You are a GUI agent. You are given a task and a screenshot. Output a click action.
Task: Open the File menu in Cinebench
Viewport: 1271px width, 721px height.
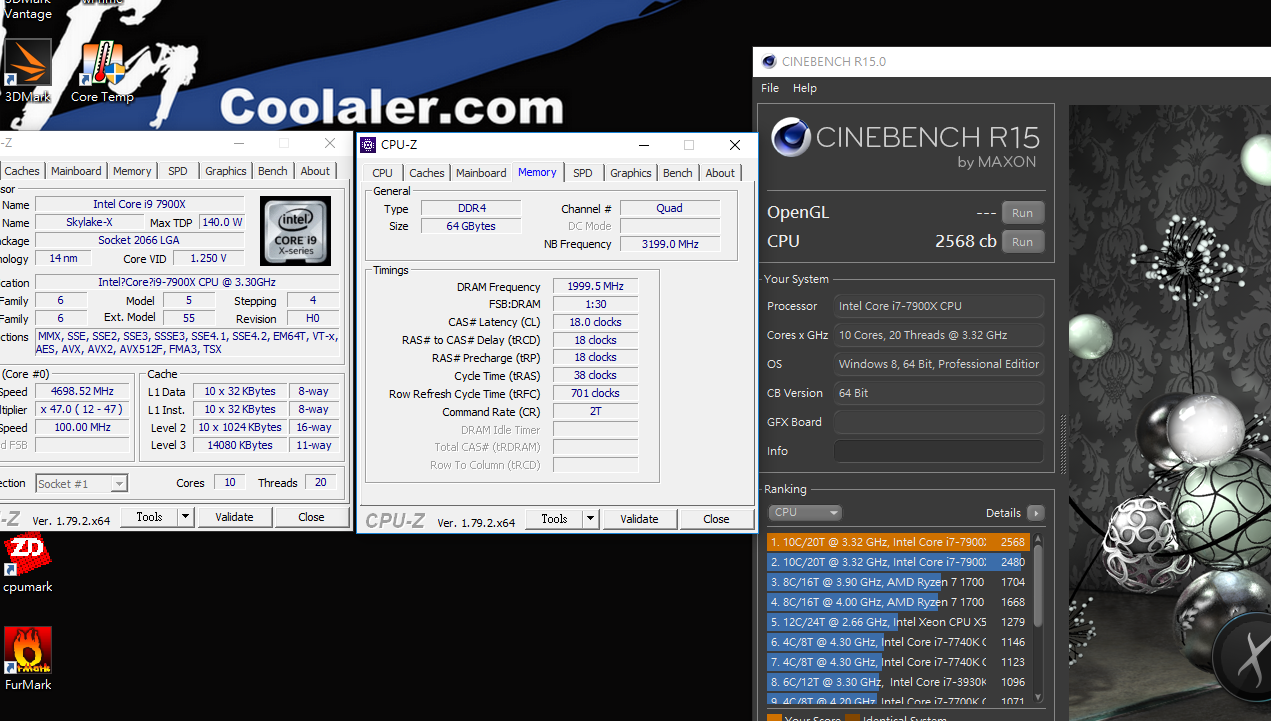point(770,88)
